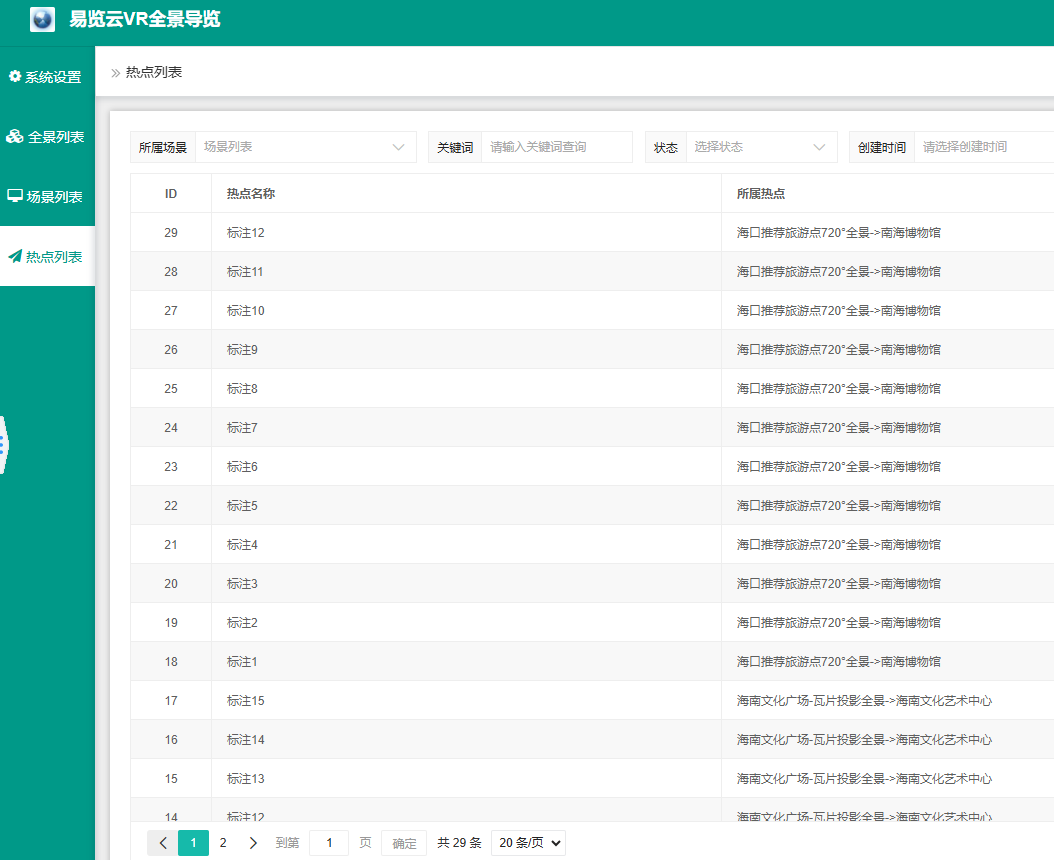Click the 请输入关键词查询 keyword input

(x=556, y=146)
